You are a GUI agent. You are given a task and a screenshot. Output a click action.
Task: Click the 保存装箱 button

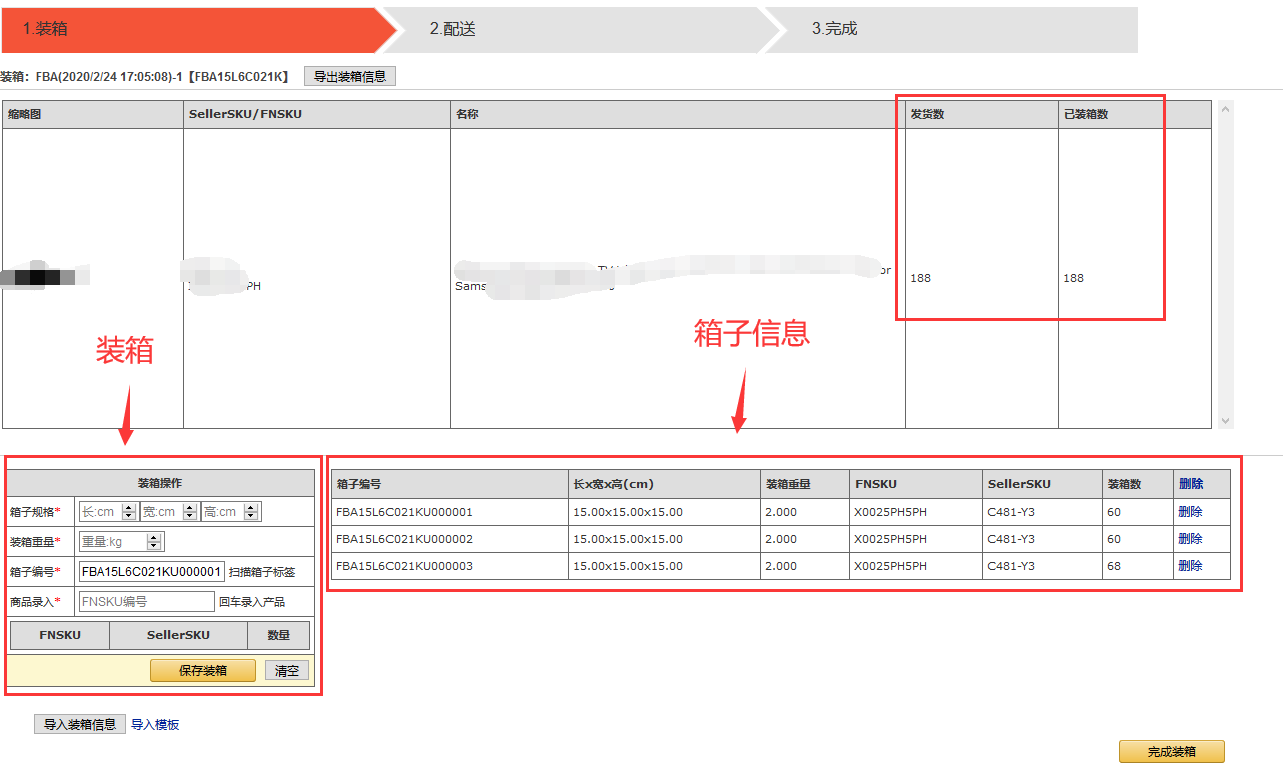tap(203, 670)
